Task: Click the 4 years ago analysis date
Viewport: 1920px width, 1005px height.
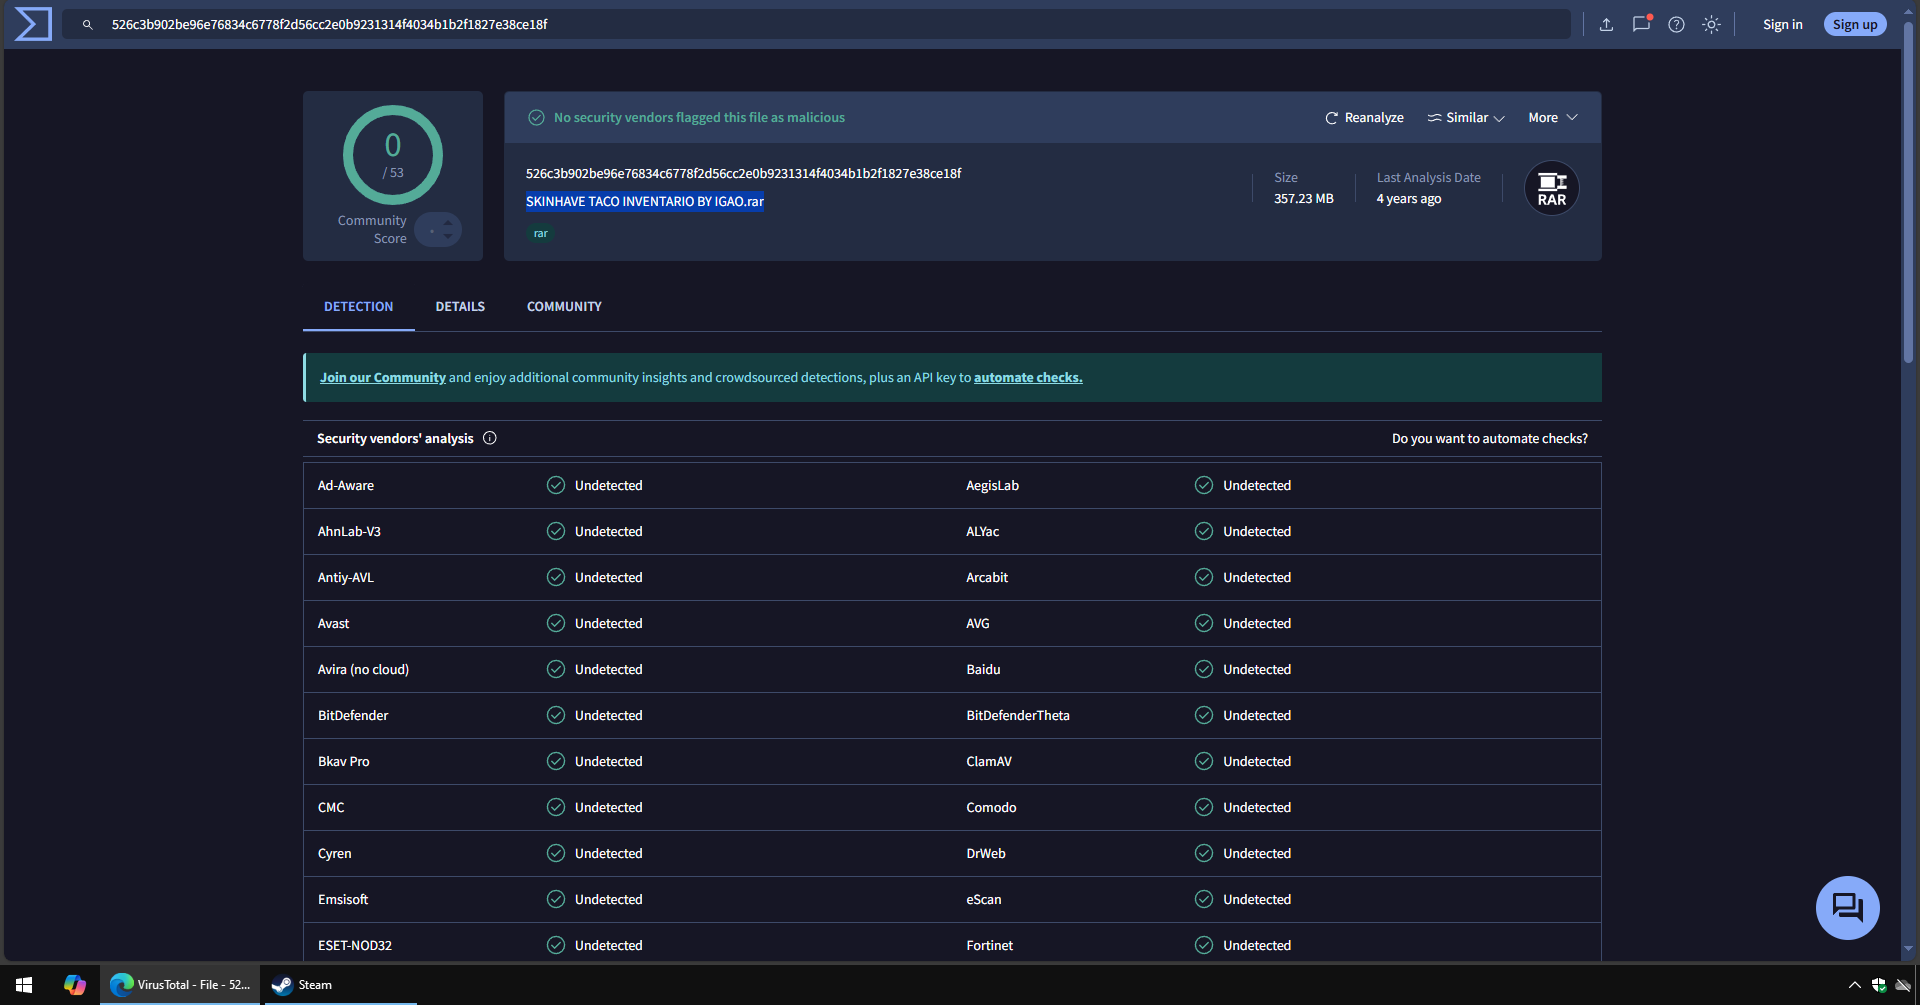Action: pos(1409,198)
